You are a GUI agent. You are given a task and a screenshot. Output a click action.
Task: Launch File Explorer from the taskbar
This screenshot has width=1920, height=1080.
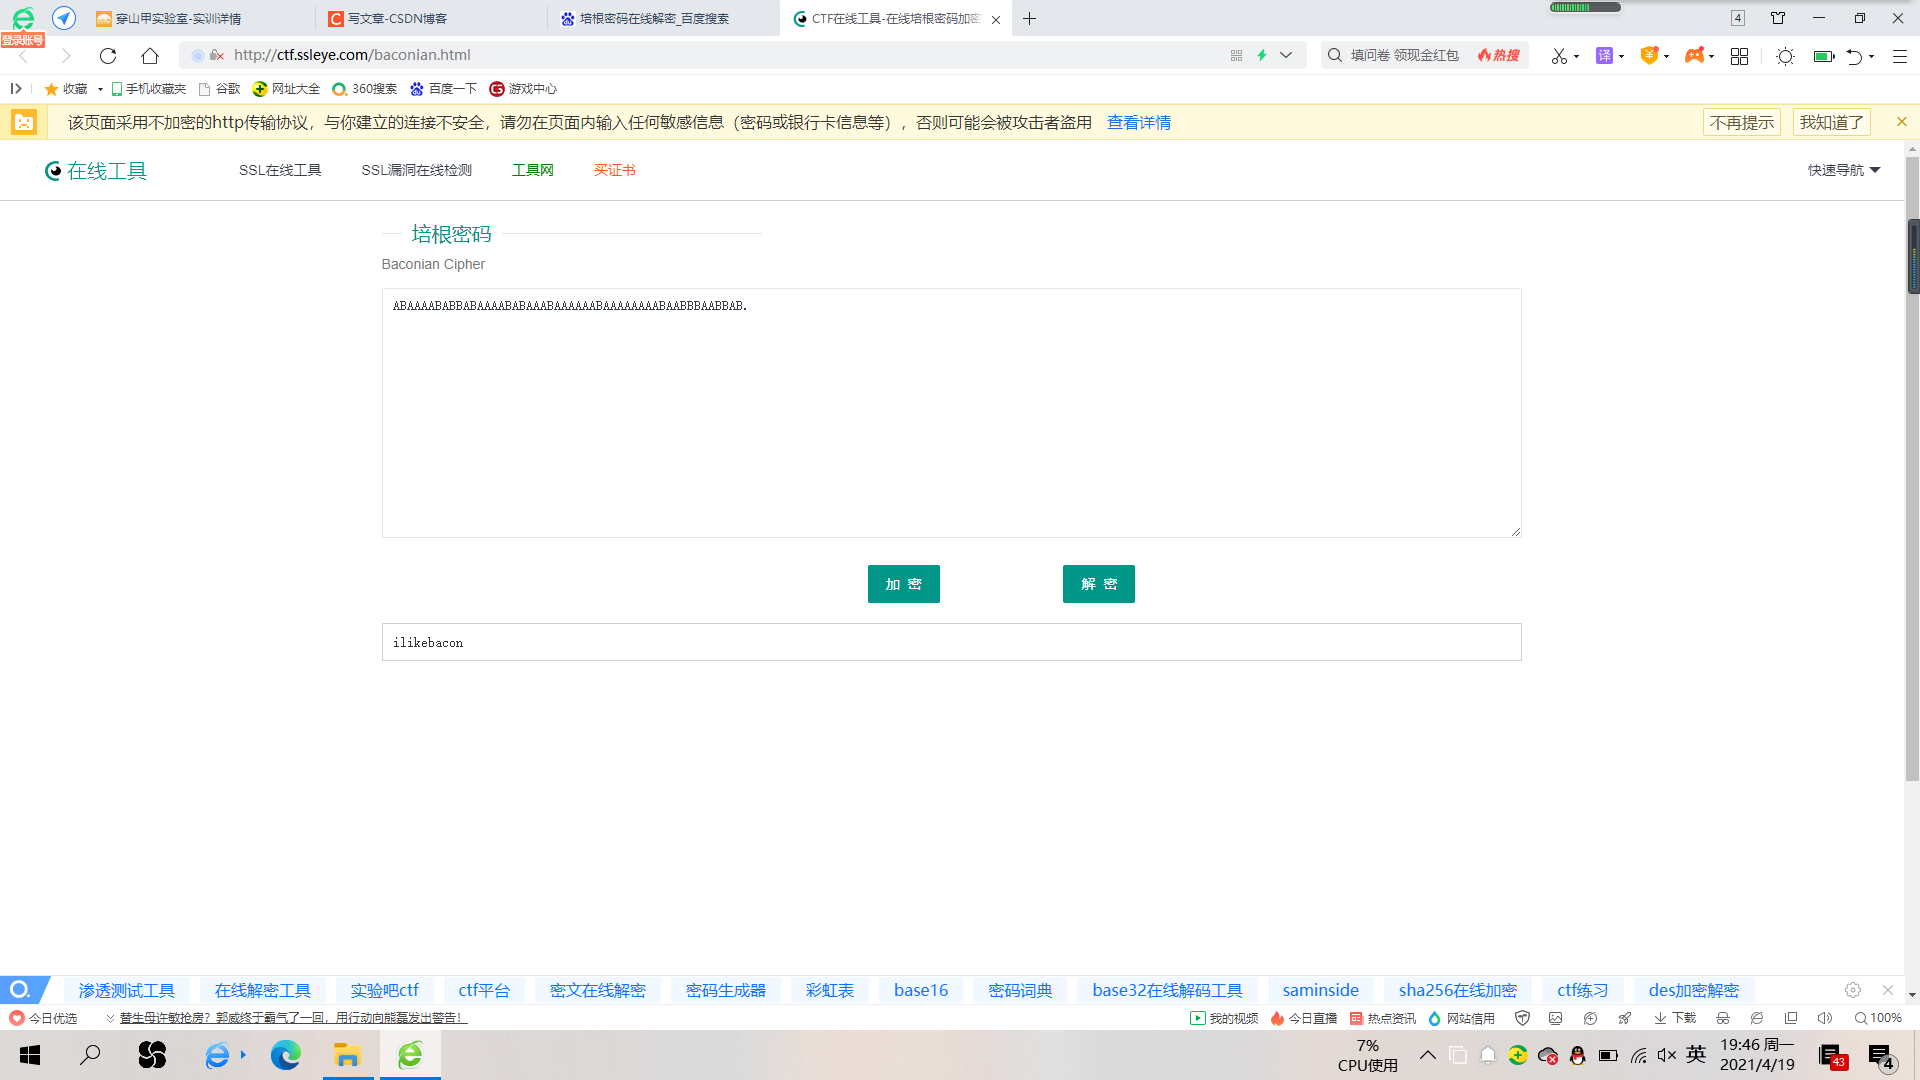tap(347, 1055)
